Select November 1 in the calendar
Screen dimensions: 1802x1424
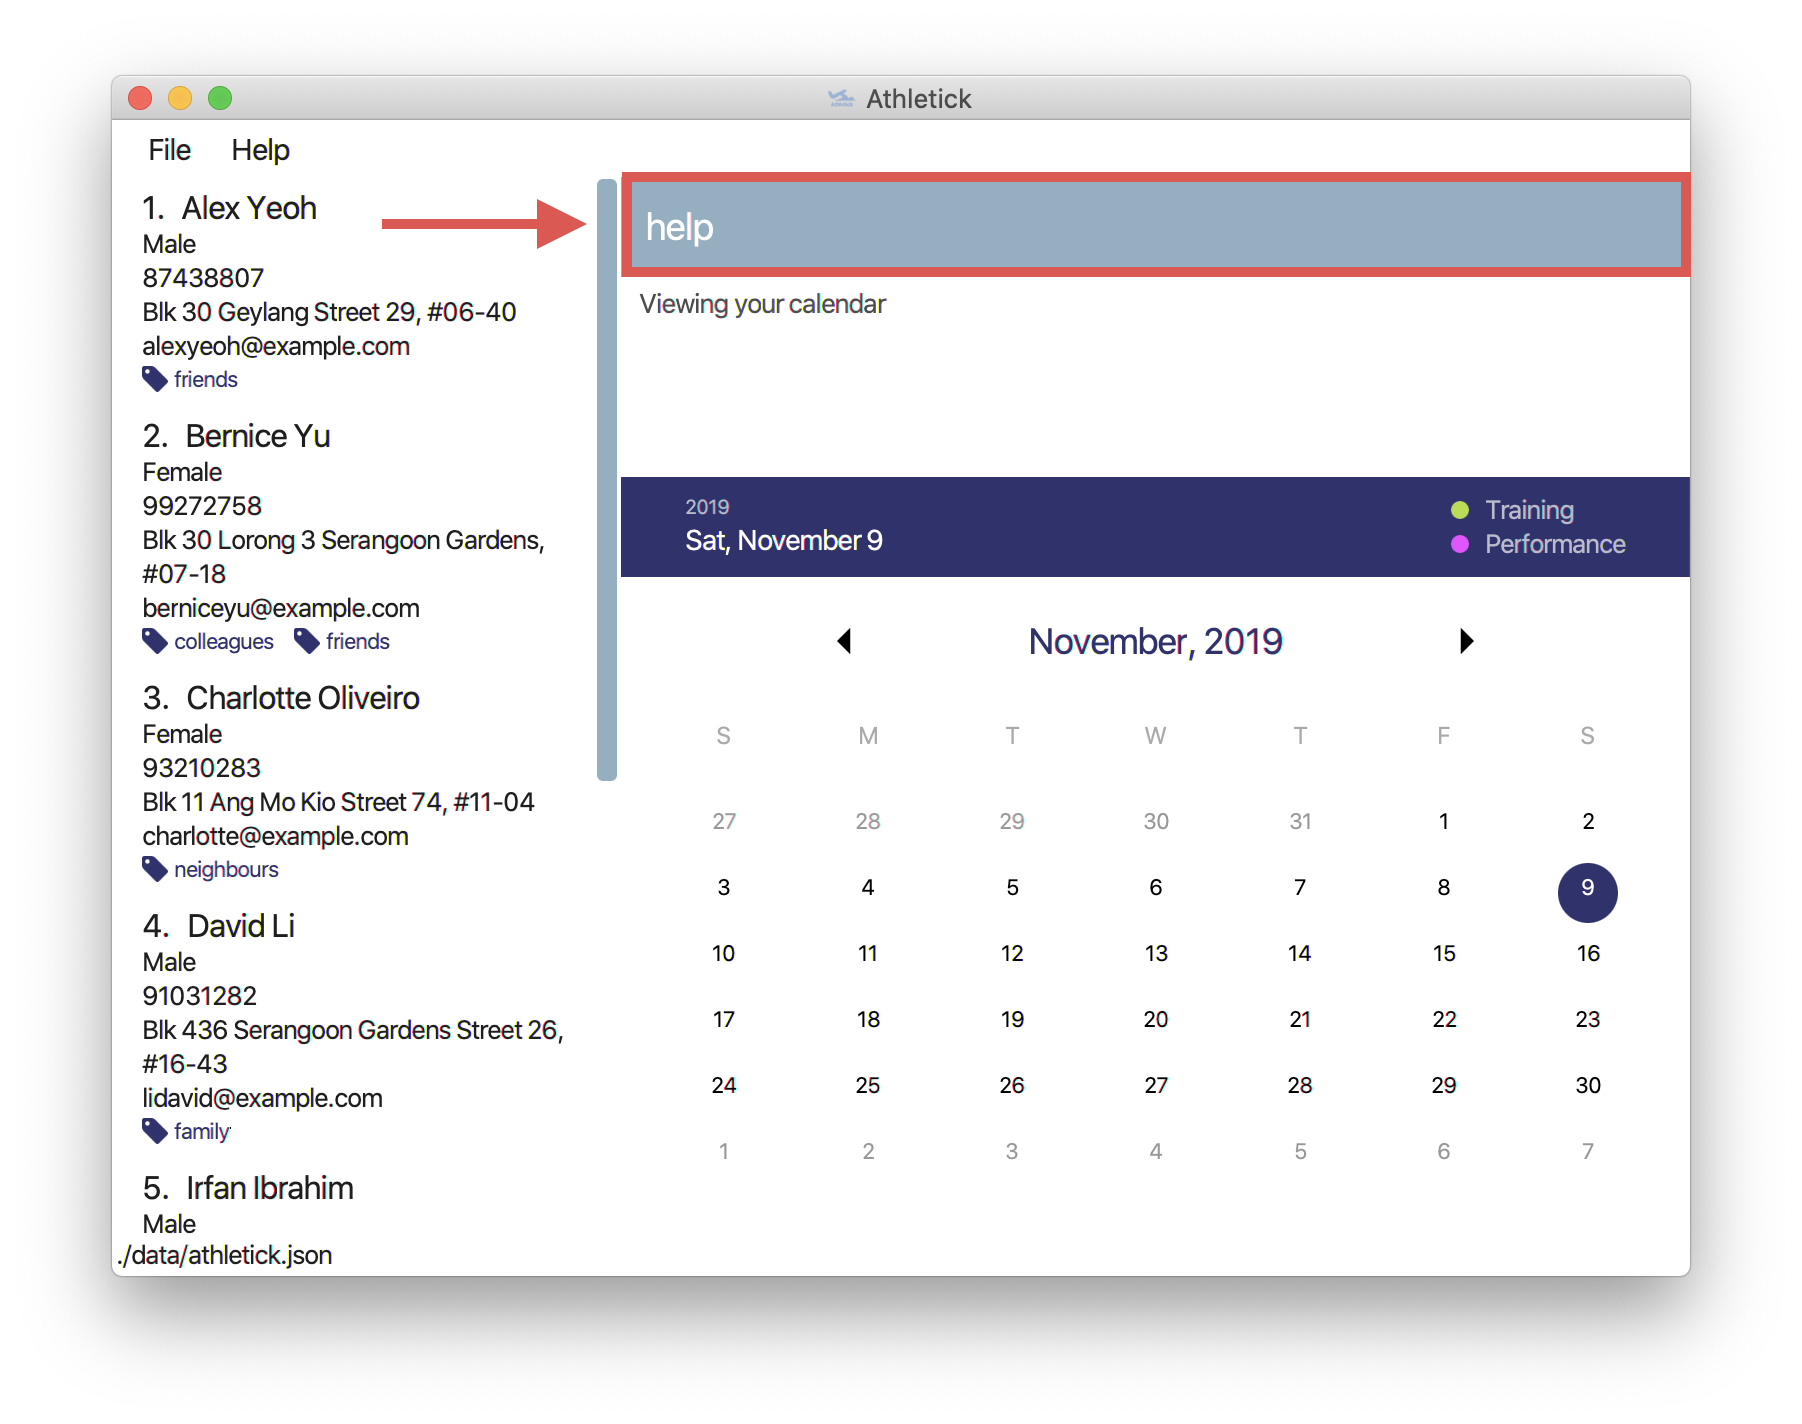[x=1443, y=822]
